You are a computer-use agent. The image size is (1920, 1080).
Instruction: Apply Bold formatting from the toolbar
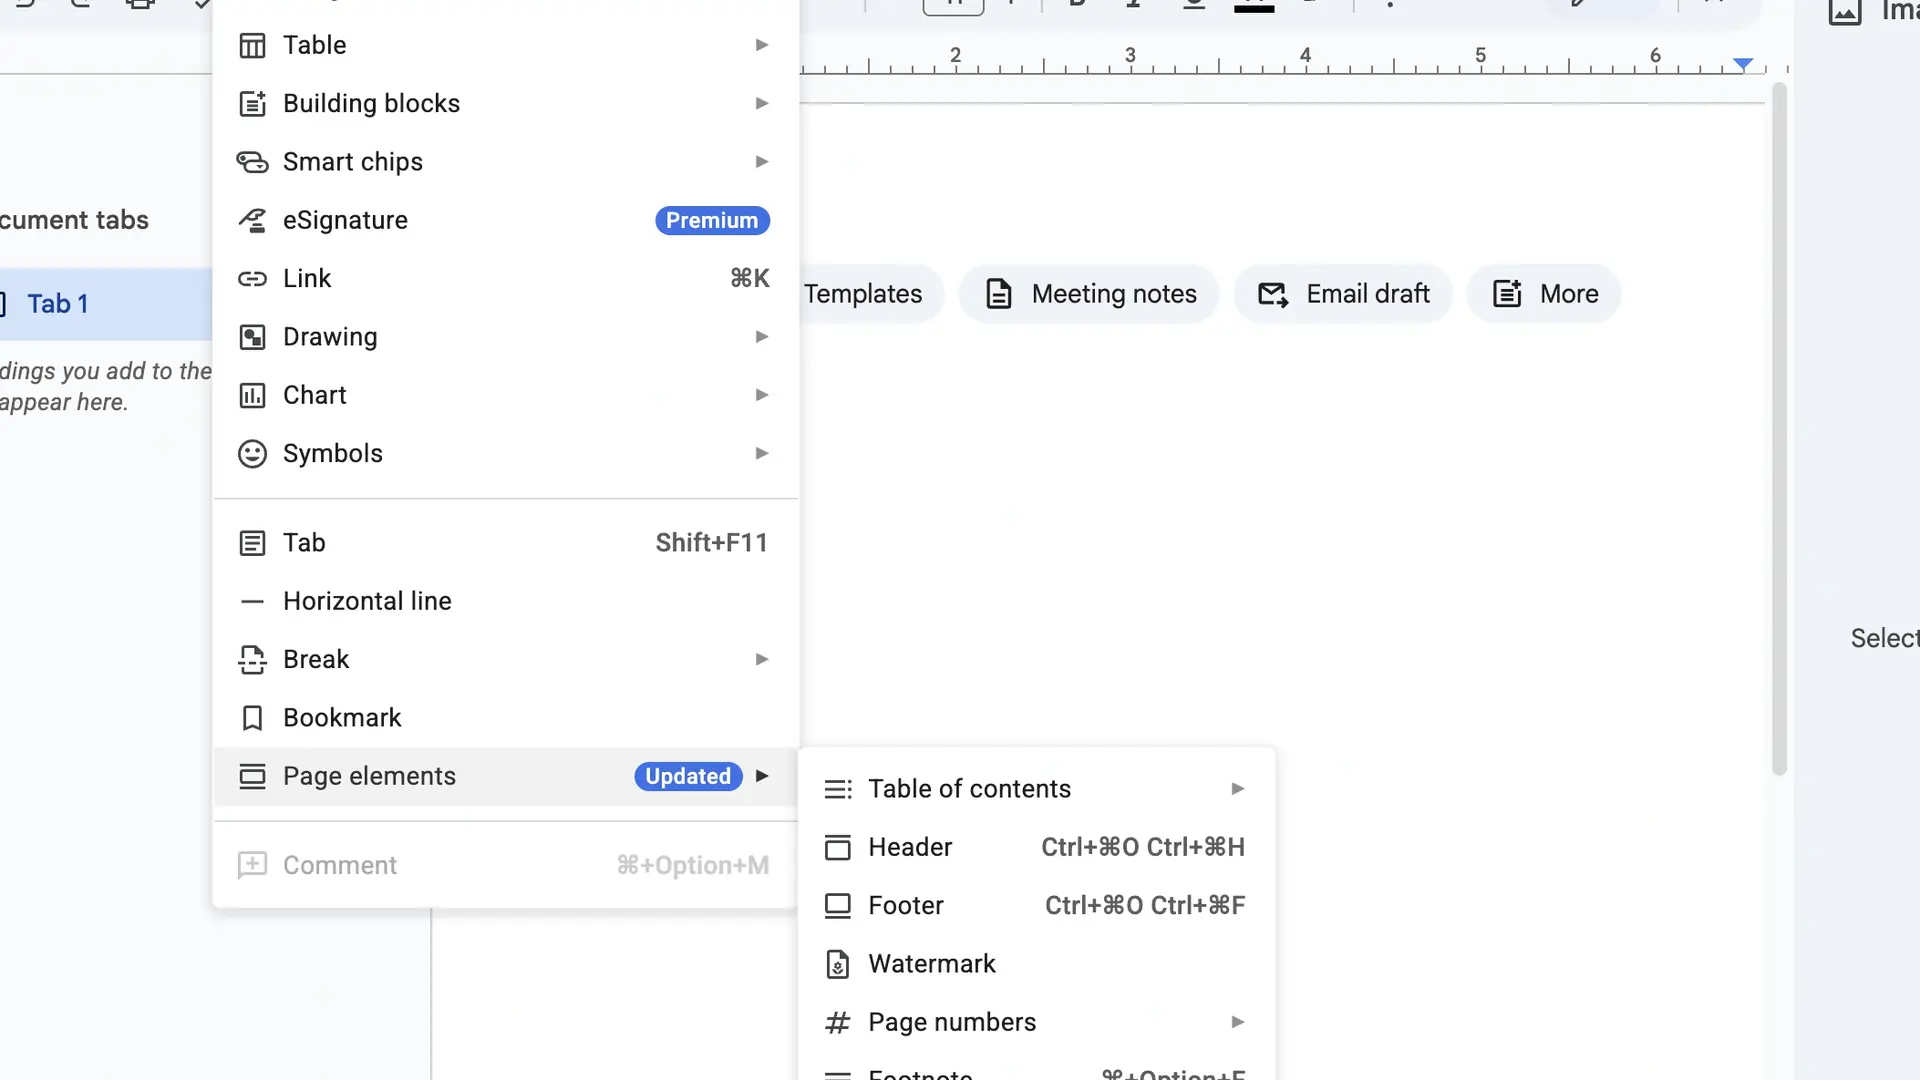click(1077, 6)
